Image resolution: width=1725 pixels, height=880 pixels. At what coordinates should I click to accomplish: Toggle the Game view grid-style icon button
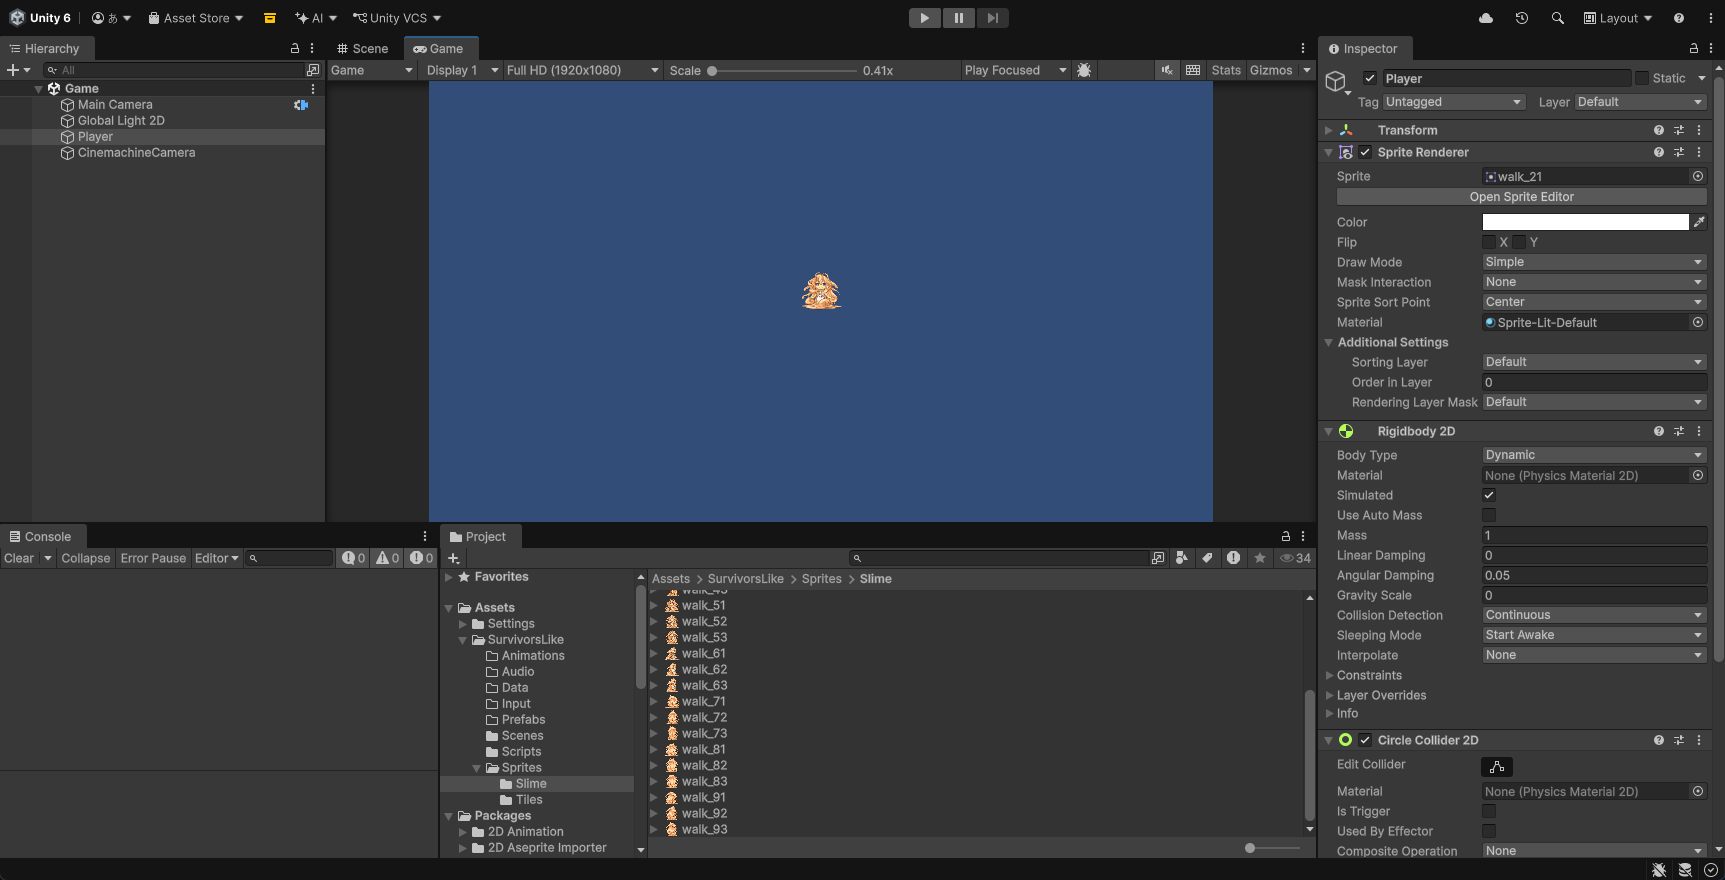point(1193,70)
